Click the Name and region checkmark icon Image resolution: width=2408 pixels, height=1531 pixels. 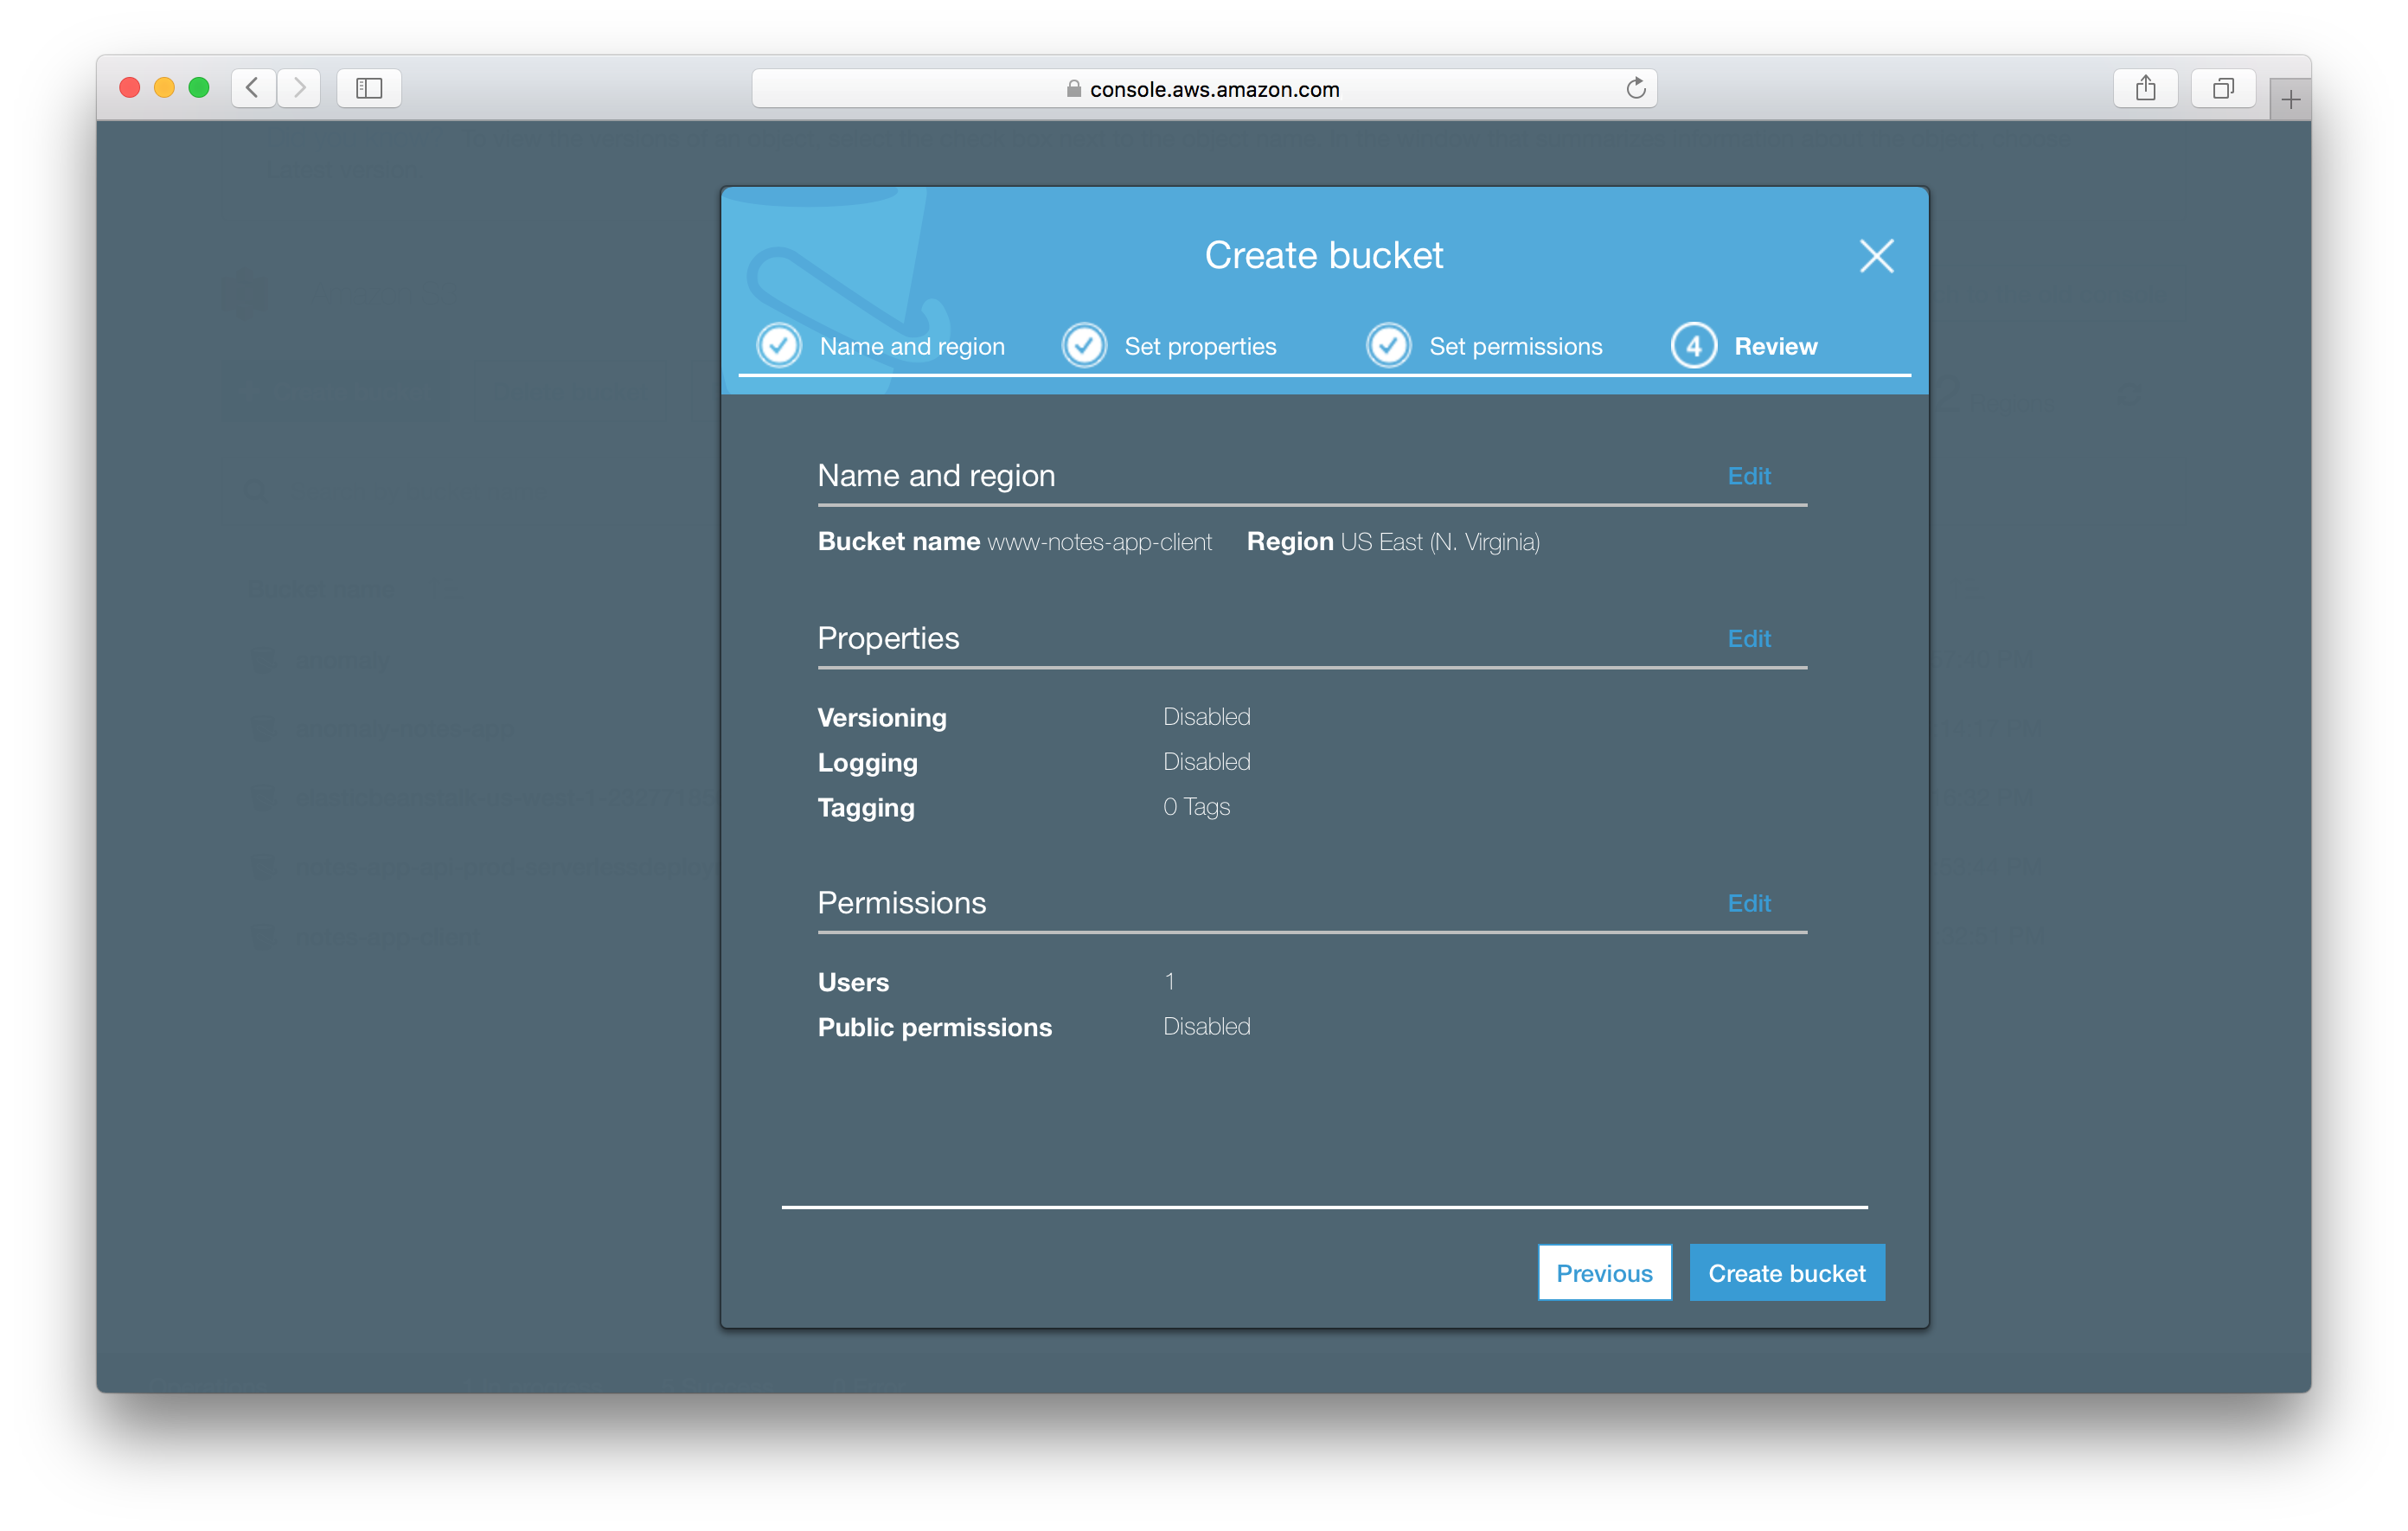(x=779, y=346)
